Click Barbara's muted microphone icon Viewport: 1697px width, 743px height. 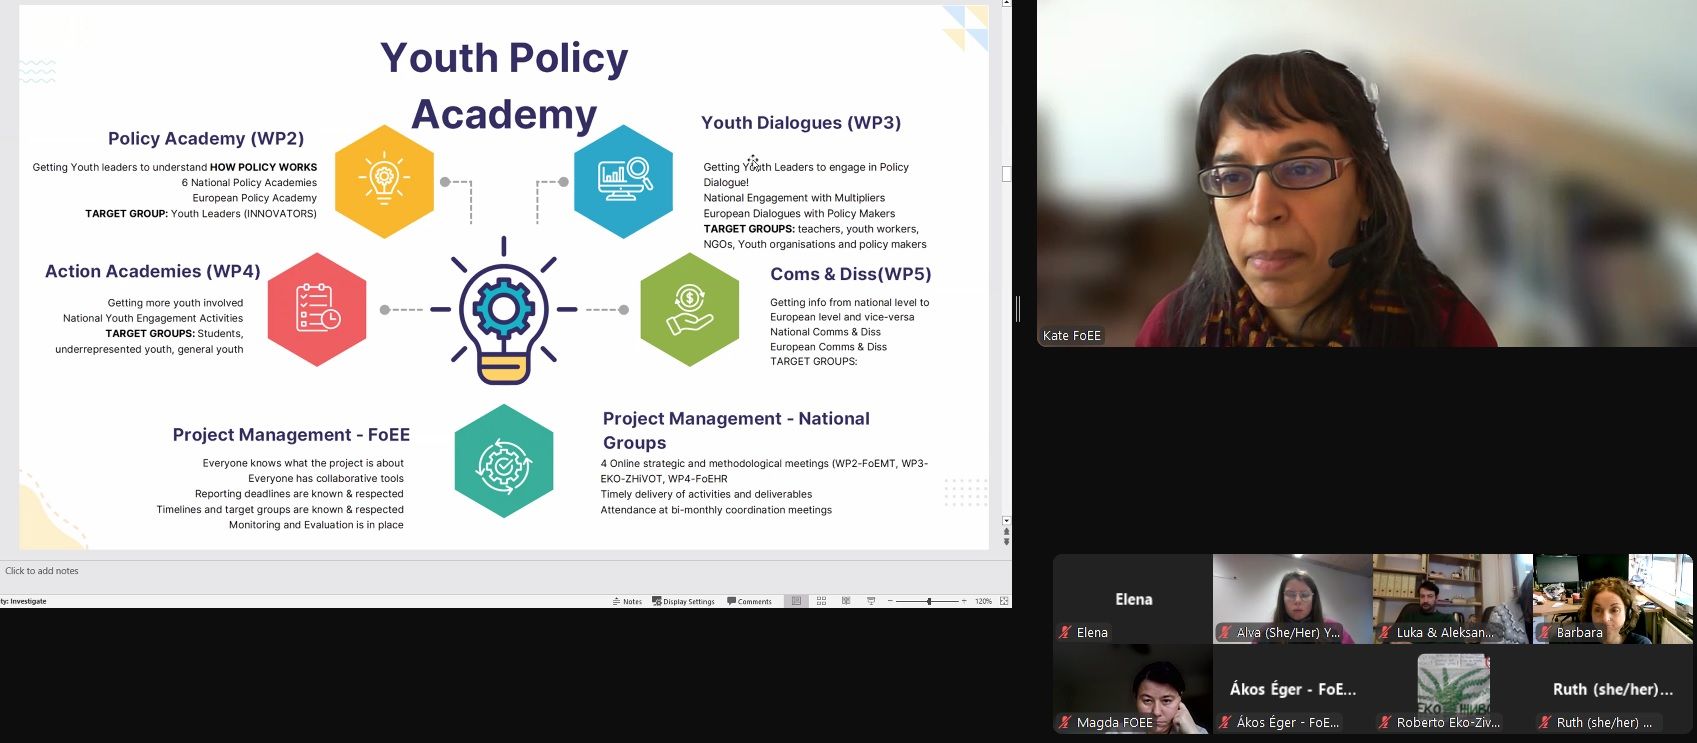point(1545,632)
